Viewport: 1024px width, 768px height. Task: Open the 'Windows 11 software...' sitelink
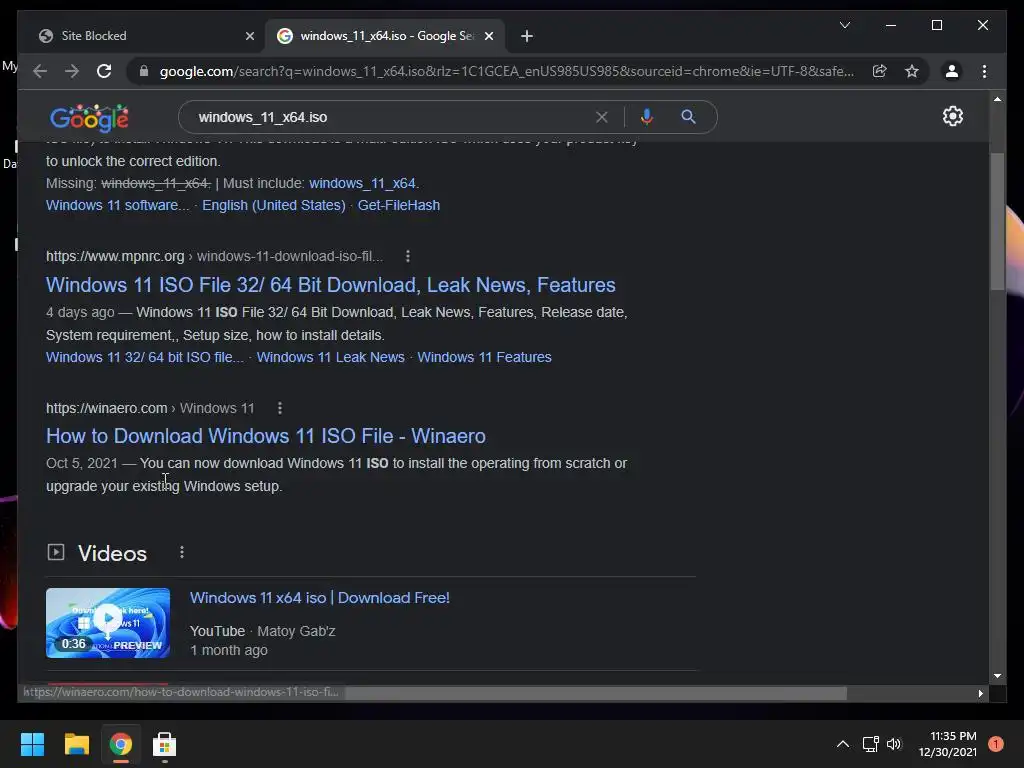pos(118,205)
